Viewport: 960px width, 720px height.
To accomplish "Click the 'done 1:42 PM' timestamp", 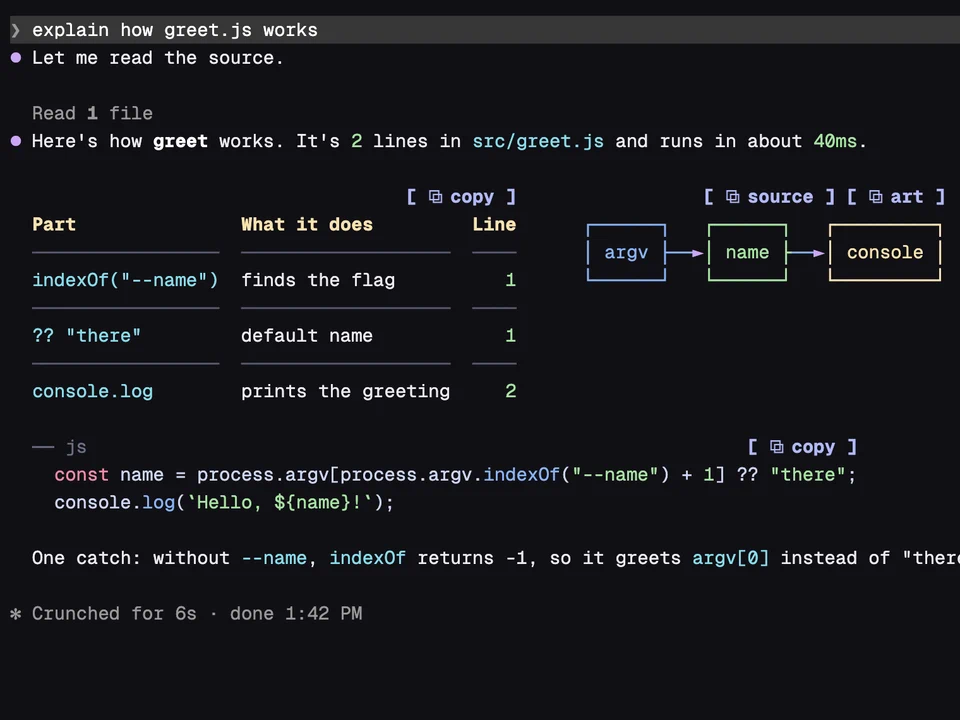I will click(296, 613).
